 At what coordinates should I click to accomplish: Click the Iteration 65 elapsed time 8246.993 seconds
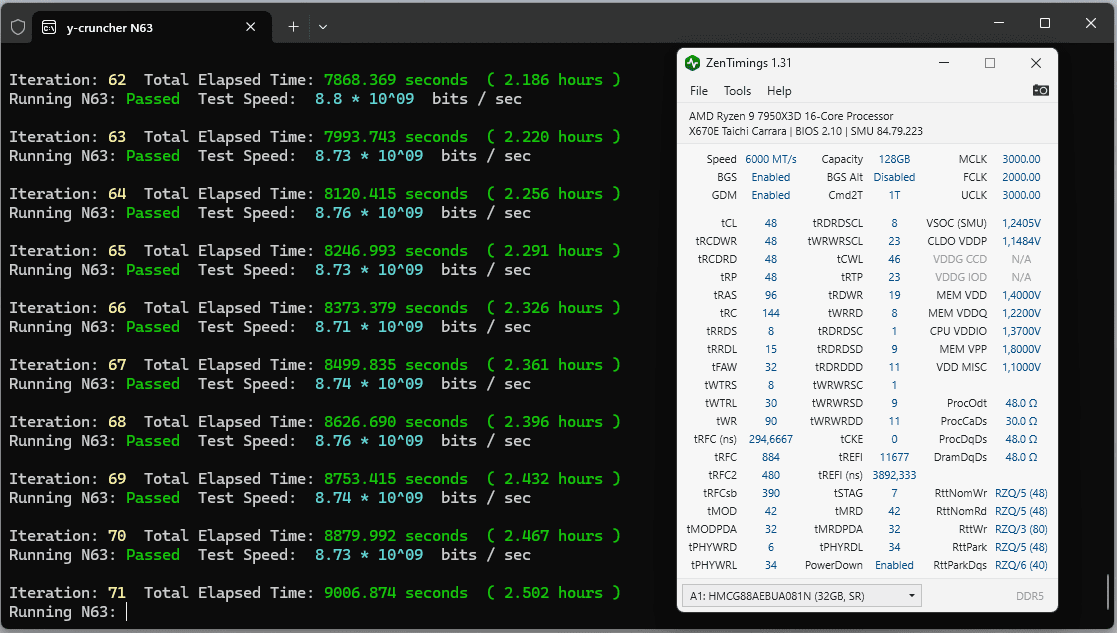pos(395,251)
